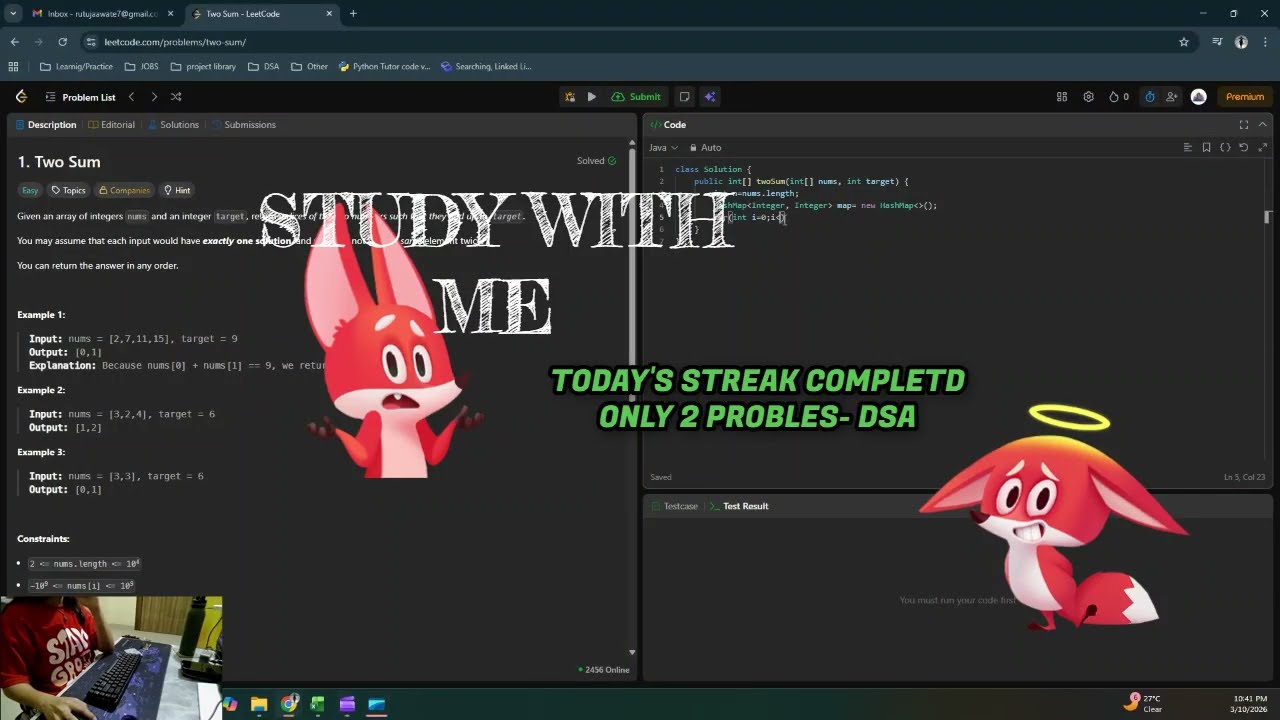Open Chrome media controls icon
1280x720 pixels.
point(1217,42)
